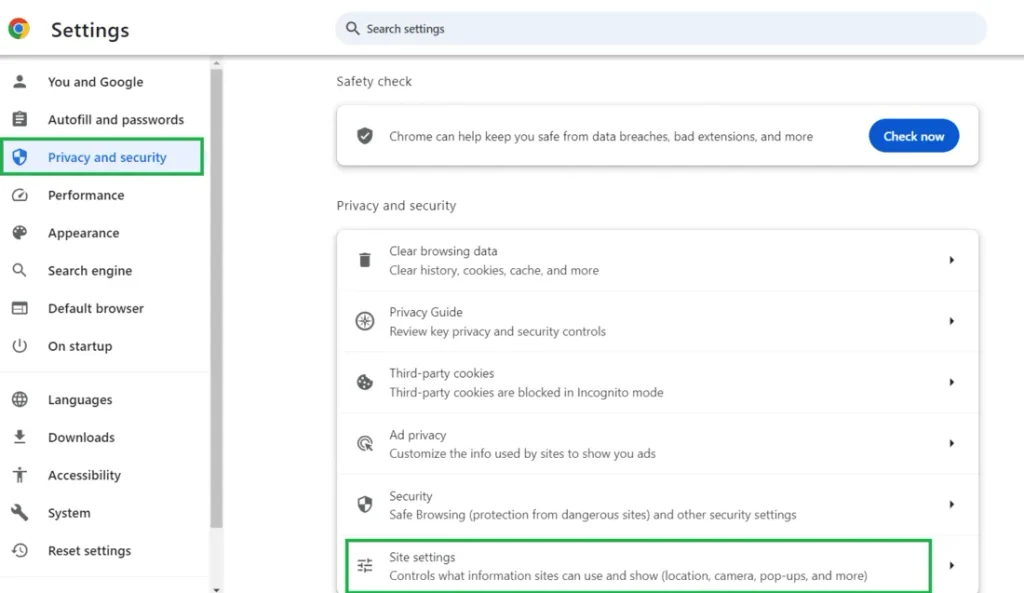
Task: Click the Chrome logo icon
Action: click(x=19, y=29)
